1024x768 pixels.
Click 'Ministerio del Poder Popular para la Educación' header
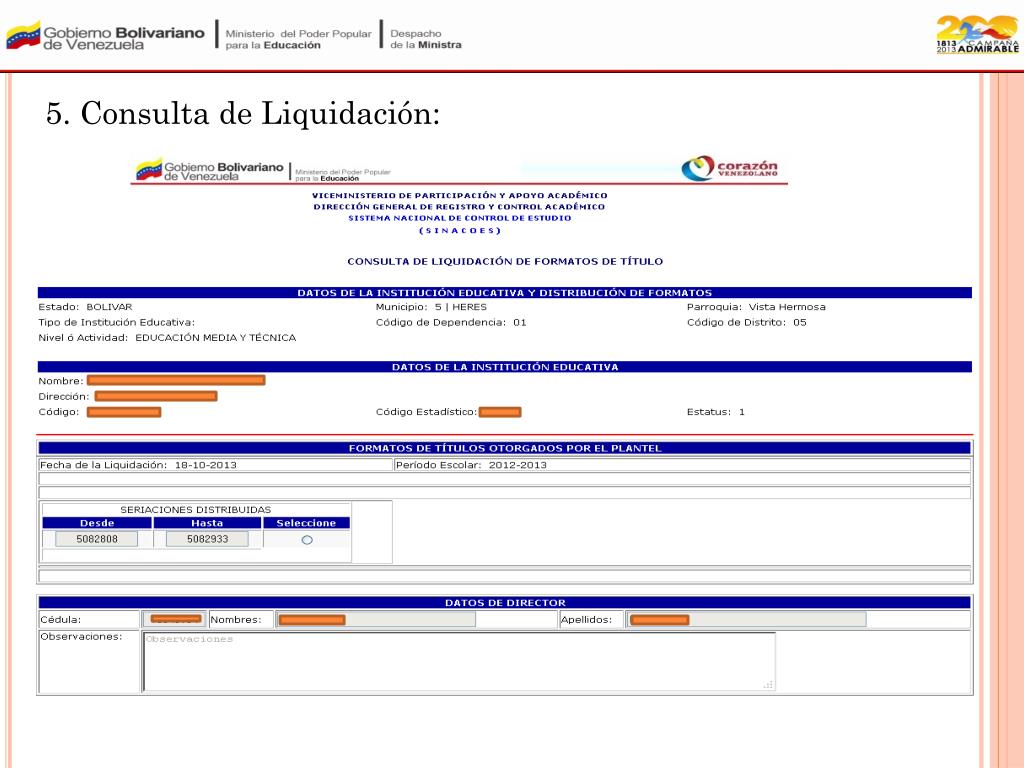[x=298, y=39]
